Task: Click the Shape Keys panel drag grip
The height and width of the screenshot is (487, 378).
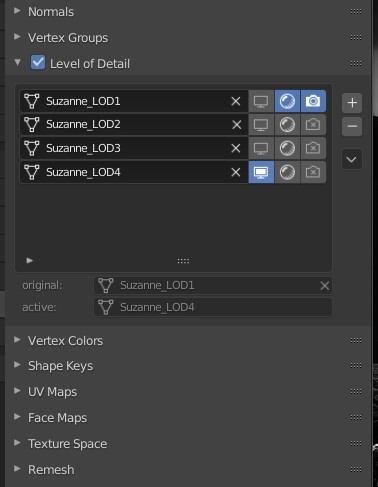Action: 356,365
